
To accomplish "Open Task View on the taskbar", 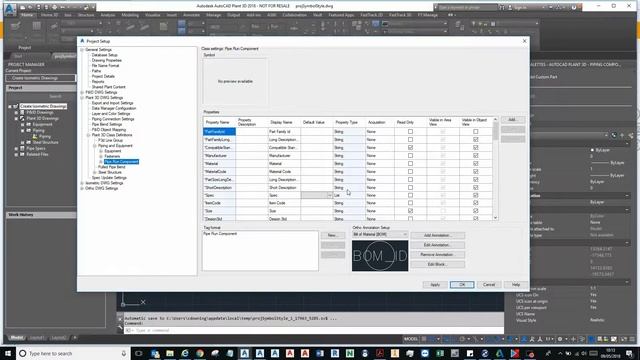I will tap(139, 353).
